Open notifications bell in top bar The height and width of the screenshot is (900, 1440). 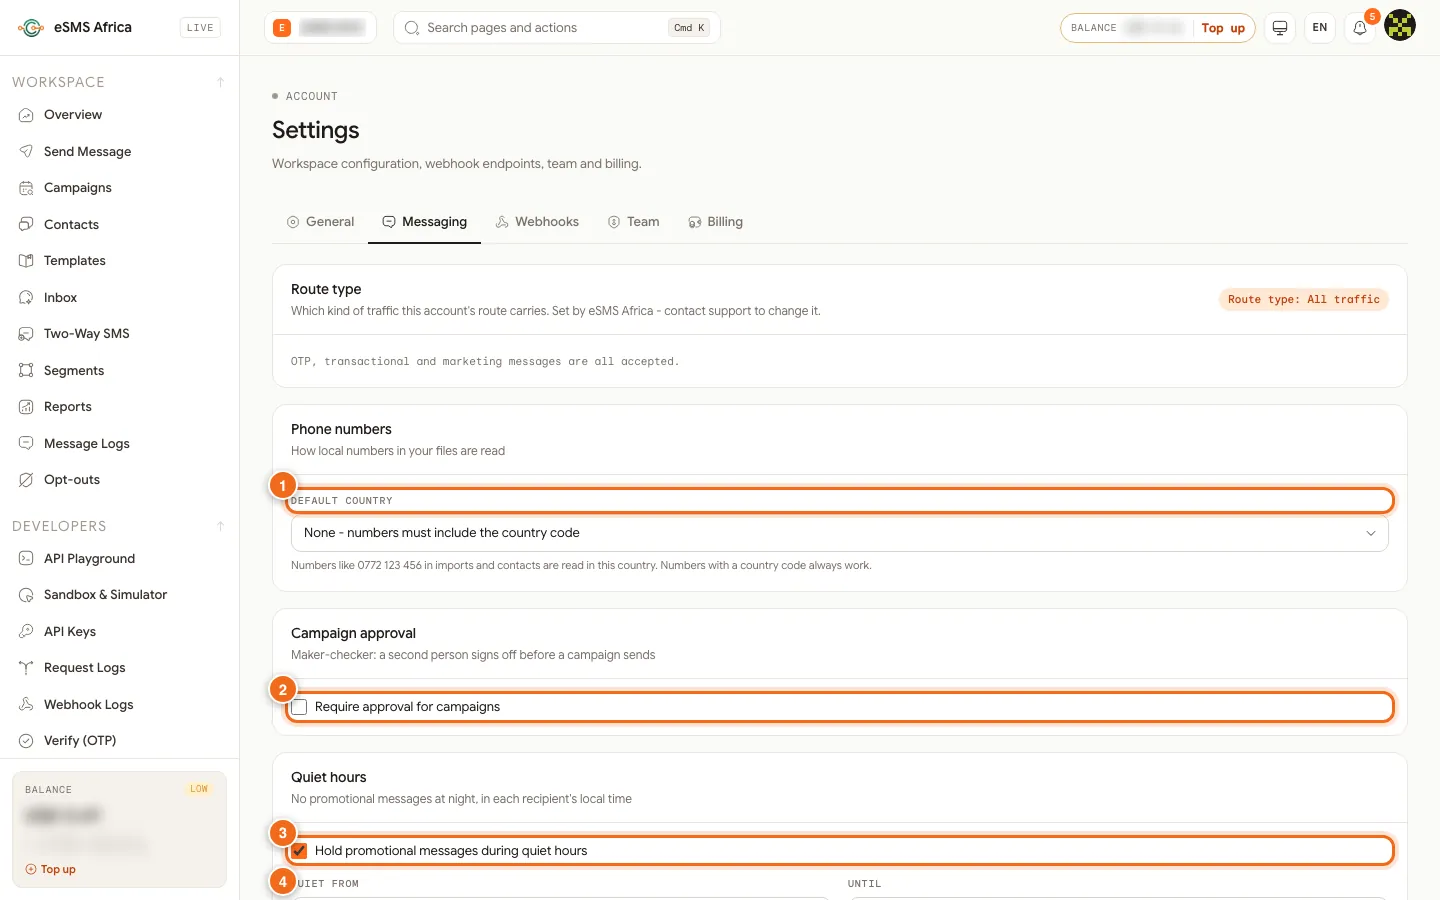[x=1360, y=28]
